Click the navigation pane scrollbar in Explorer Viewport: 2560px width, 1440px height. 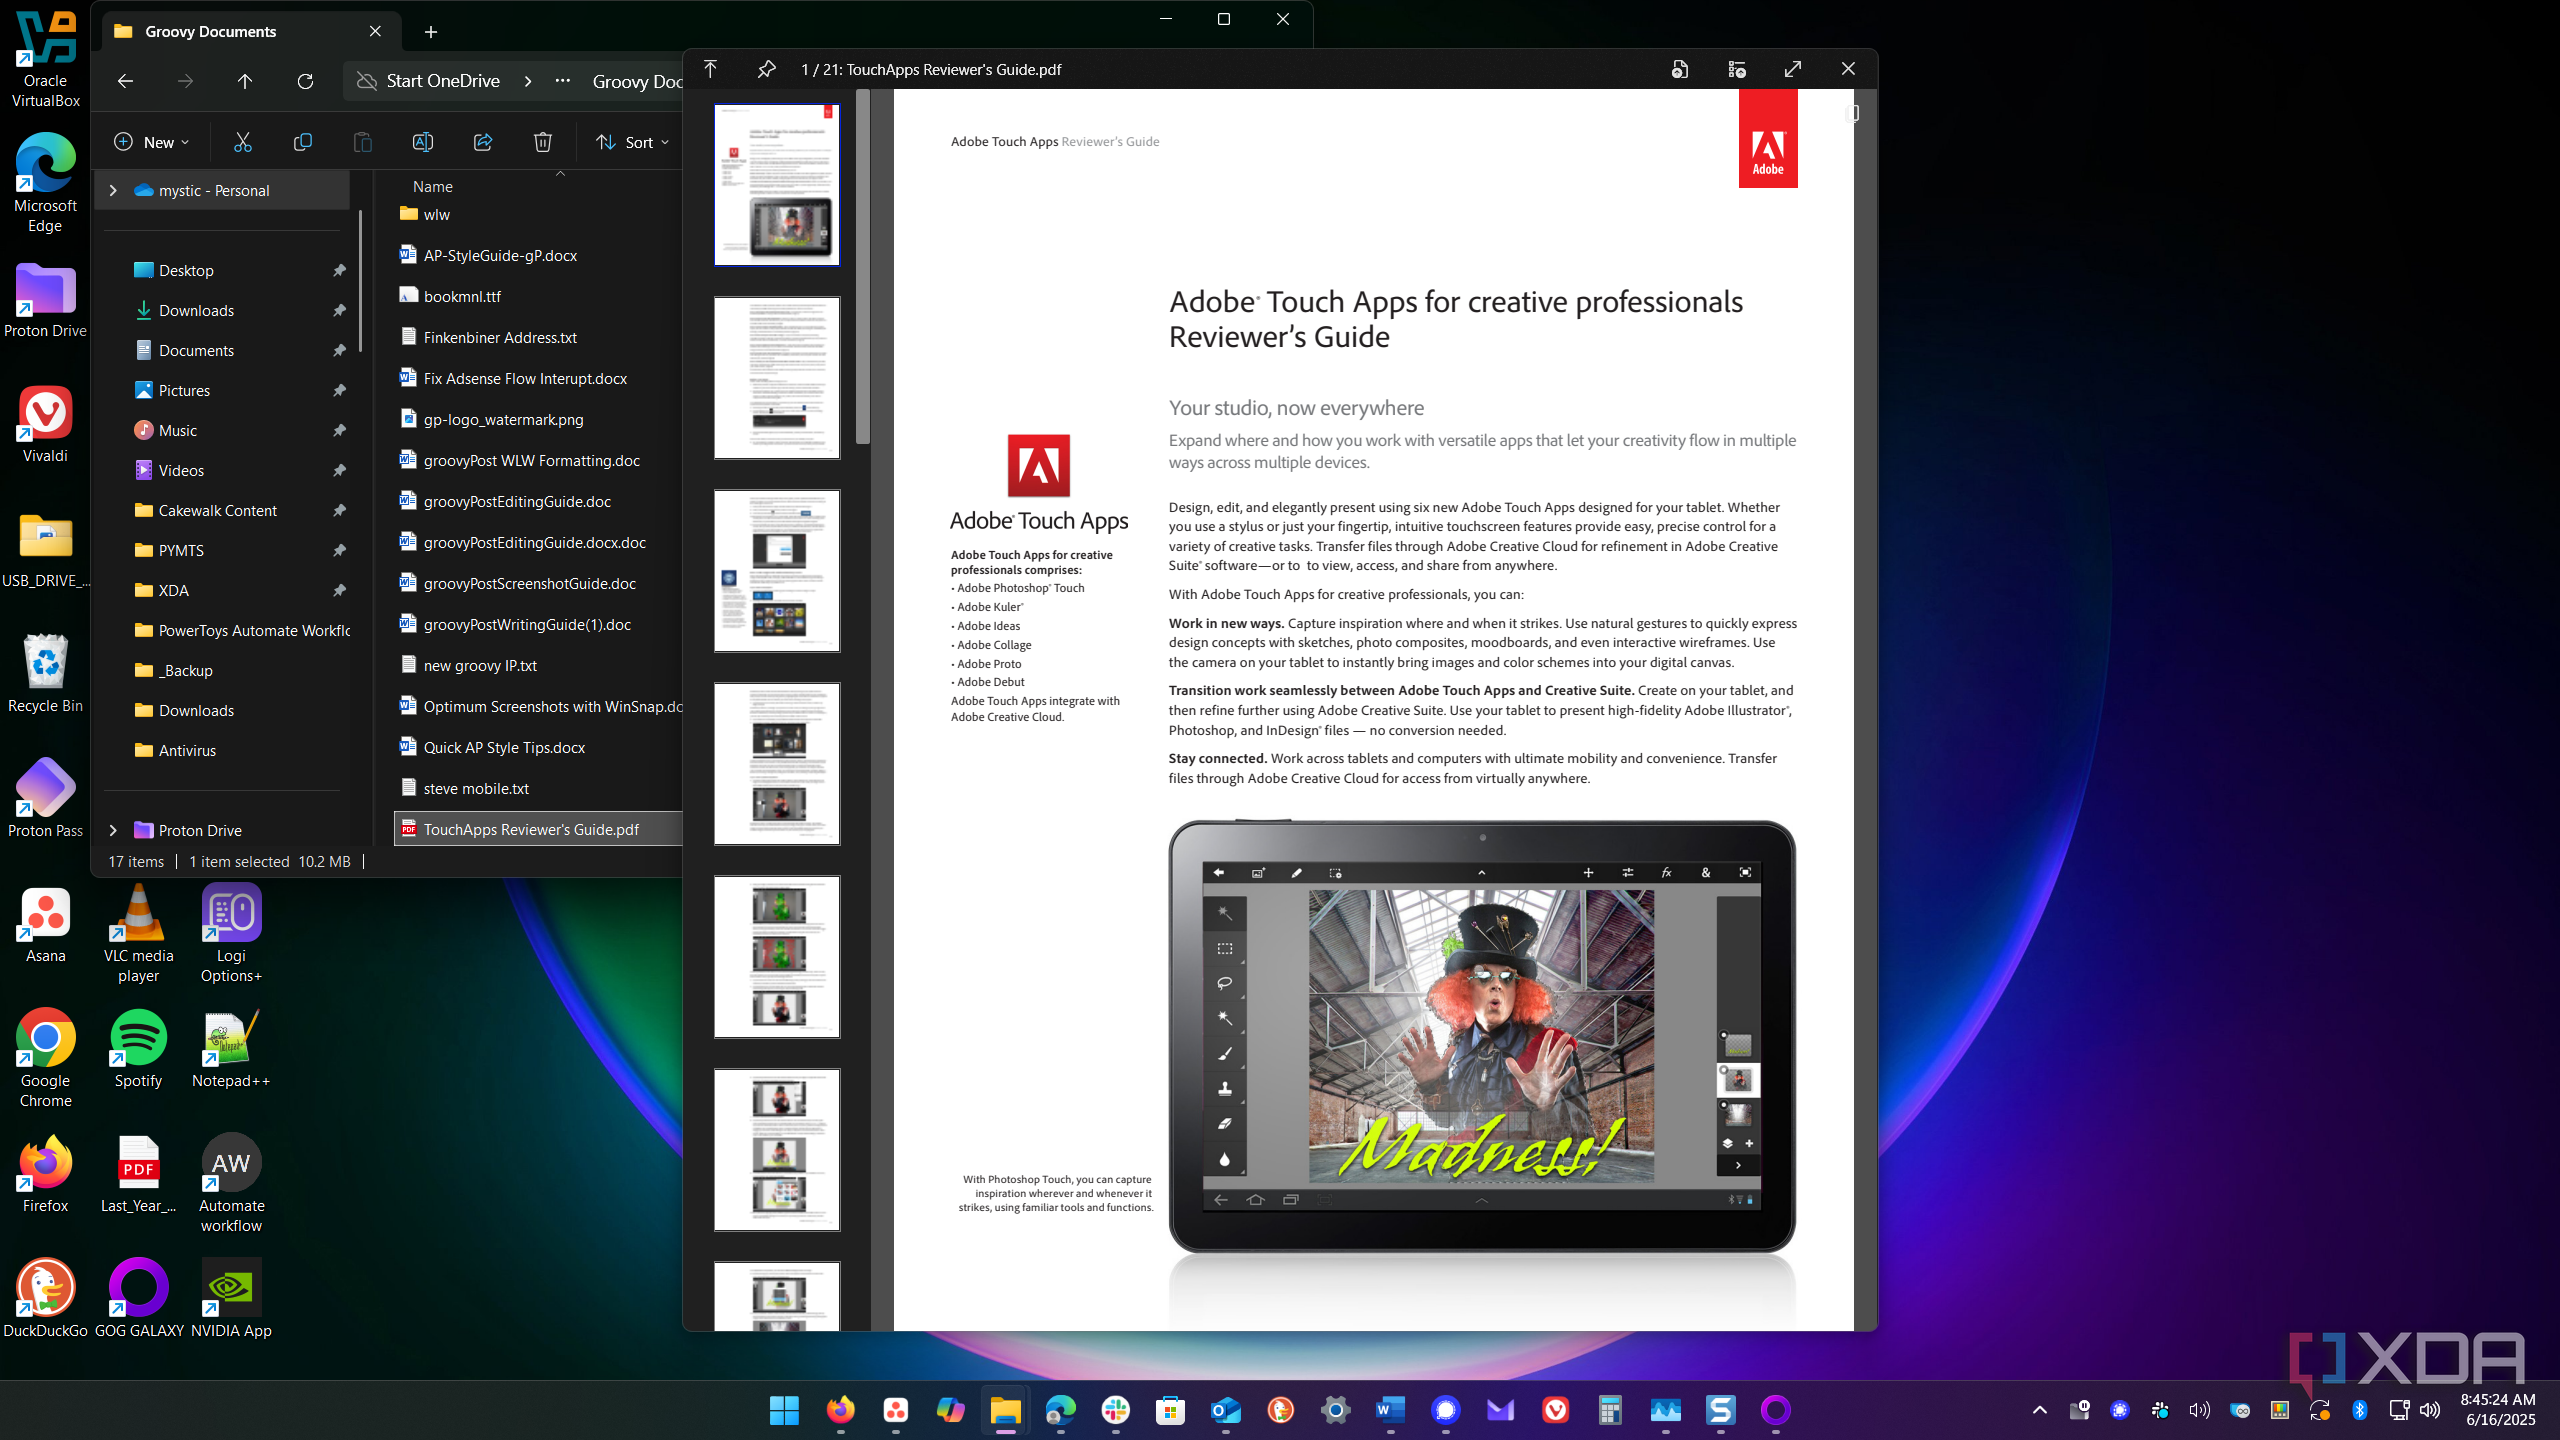coord(360,280)
